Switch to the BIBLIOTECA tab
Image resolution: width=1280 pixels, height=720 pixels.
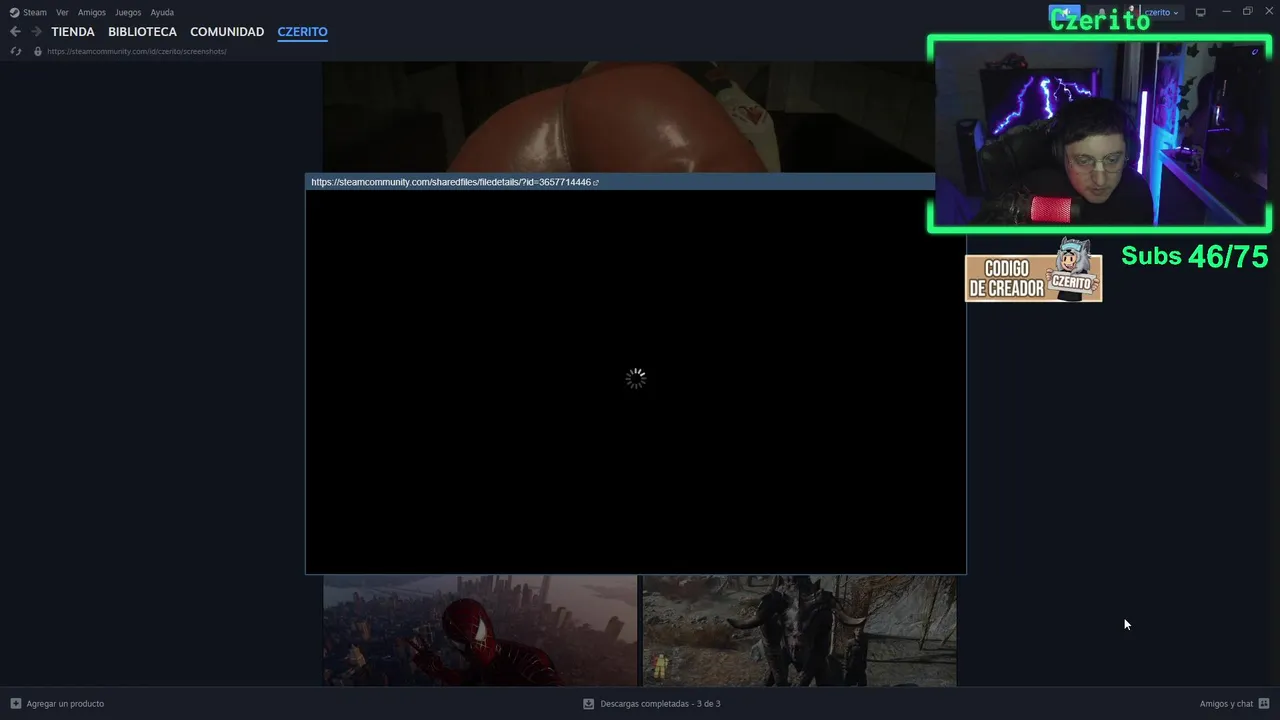(x=142, y=32)
